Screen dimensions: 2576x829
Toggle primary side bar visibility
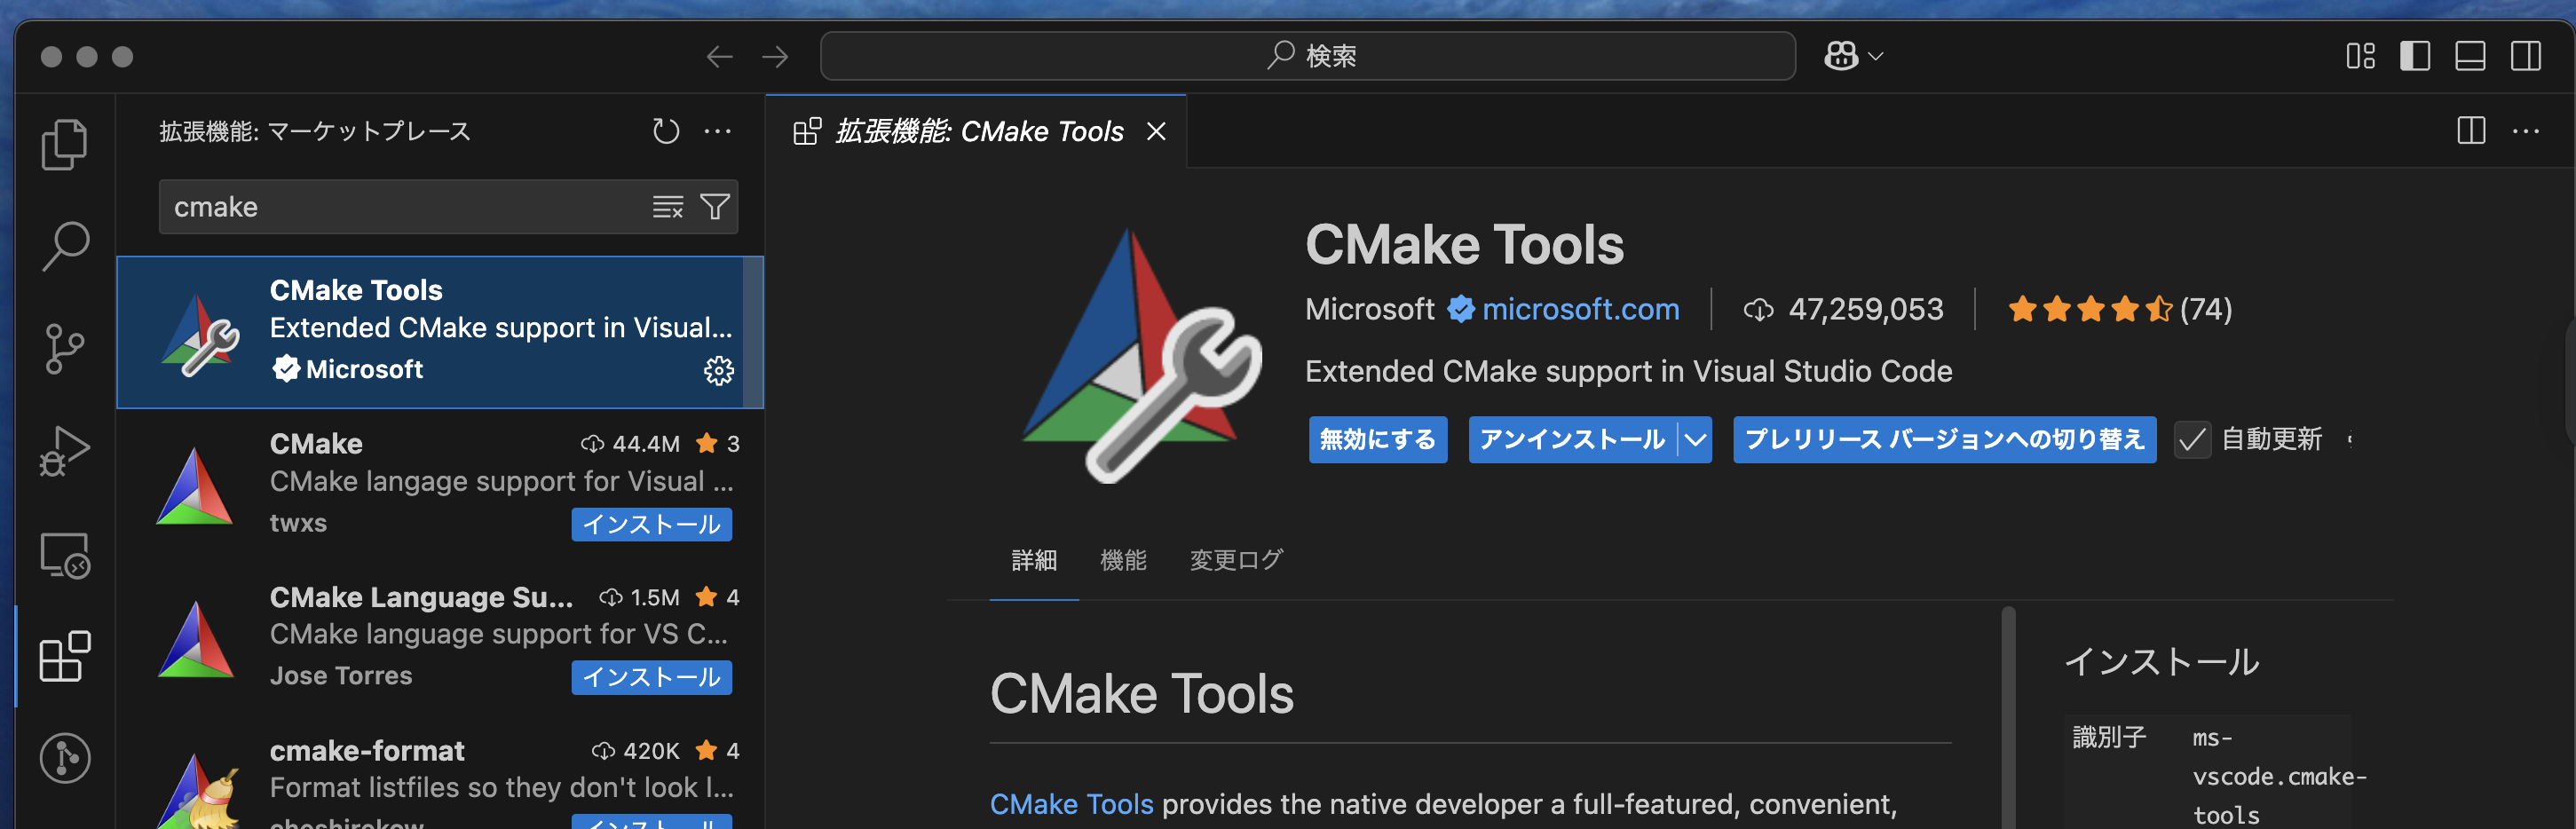pos(2415,56)
